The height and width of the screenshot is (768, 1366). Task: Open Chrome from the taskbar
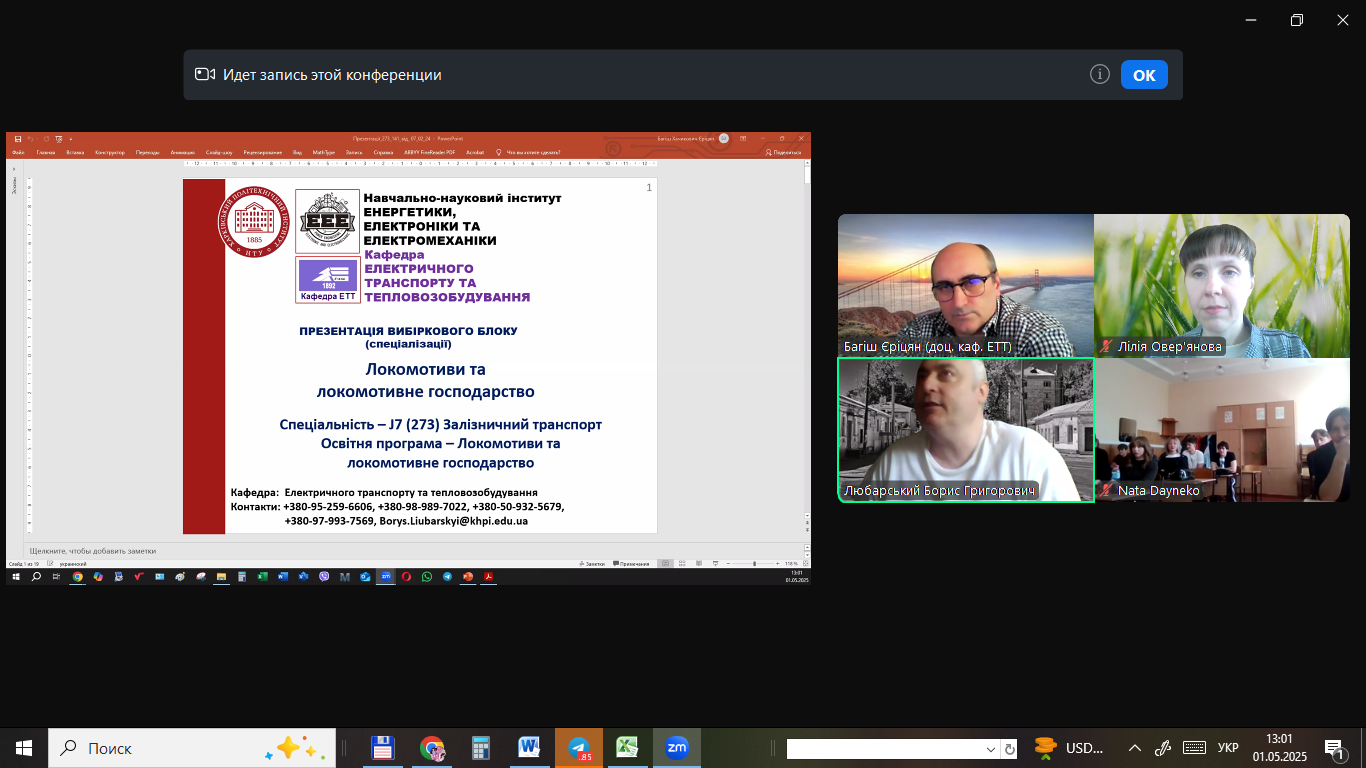click(432, 748)
